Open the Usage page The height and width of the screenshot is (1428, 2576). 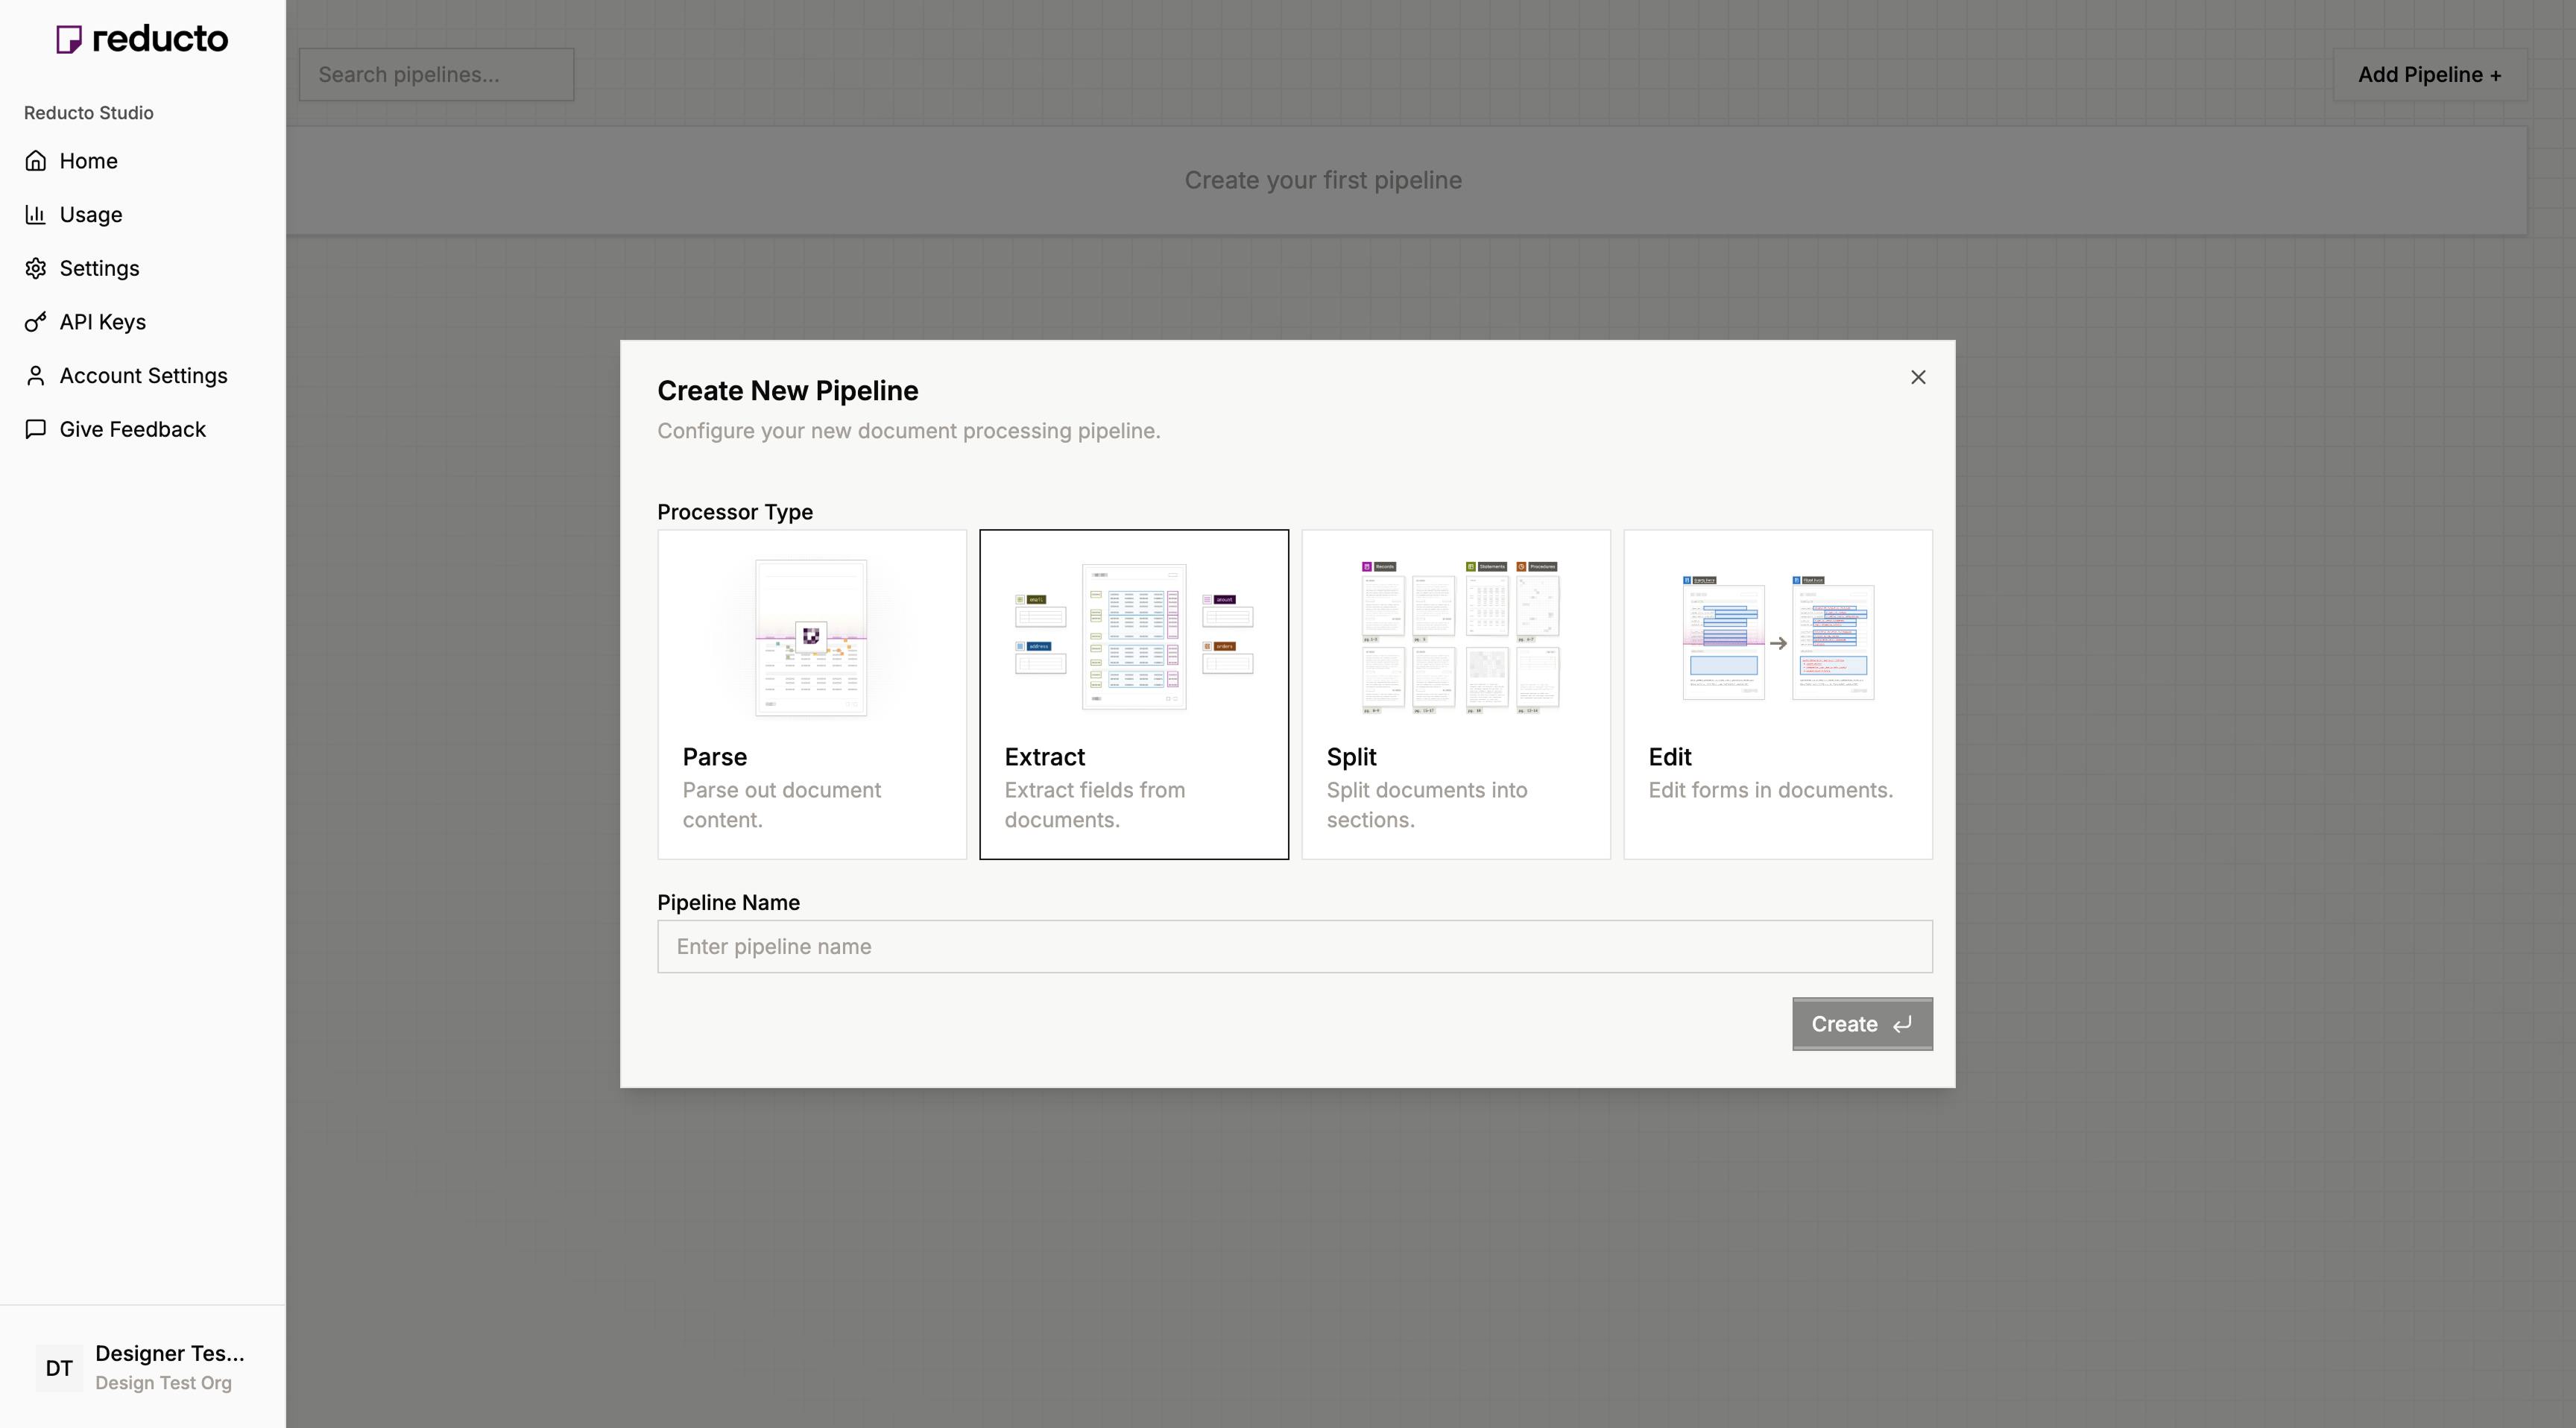pos(142,214)
